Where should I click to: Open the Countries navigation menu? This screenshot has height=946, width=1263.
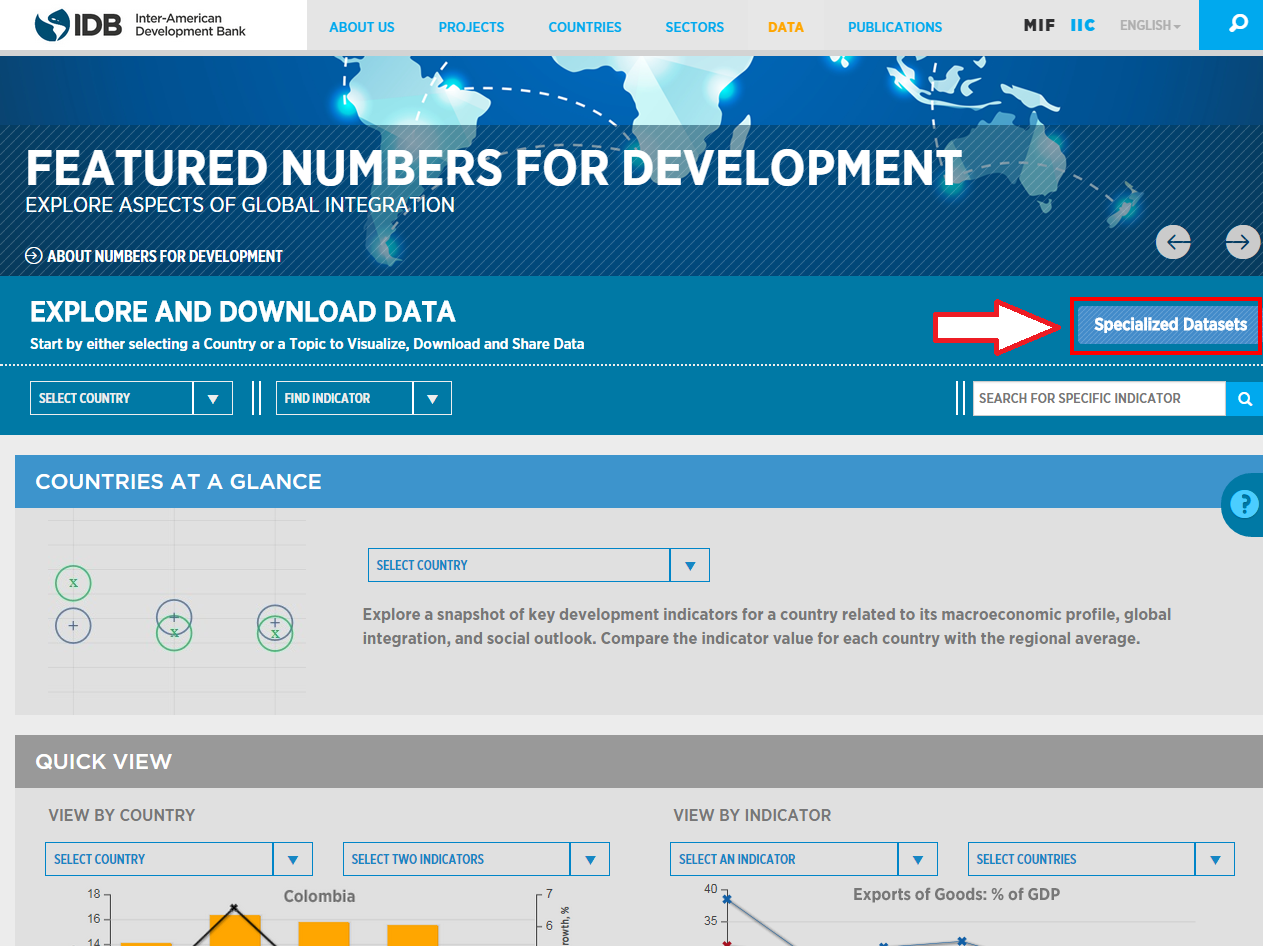pyautogui.click(x=584, y=27)
